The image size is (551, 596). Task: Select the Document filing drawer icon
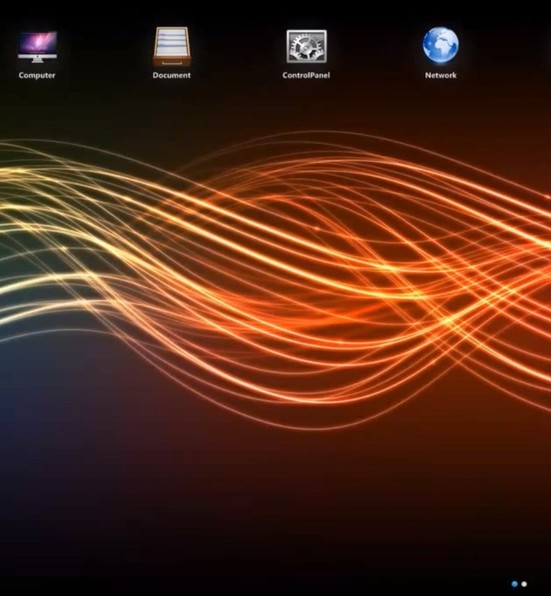tap(172, 46)
